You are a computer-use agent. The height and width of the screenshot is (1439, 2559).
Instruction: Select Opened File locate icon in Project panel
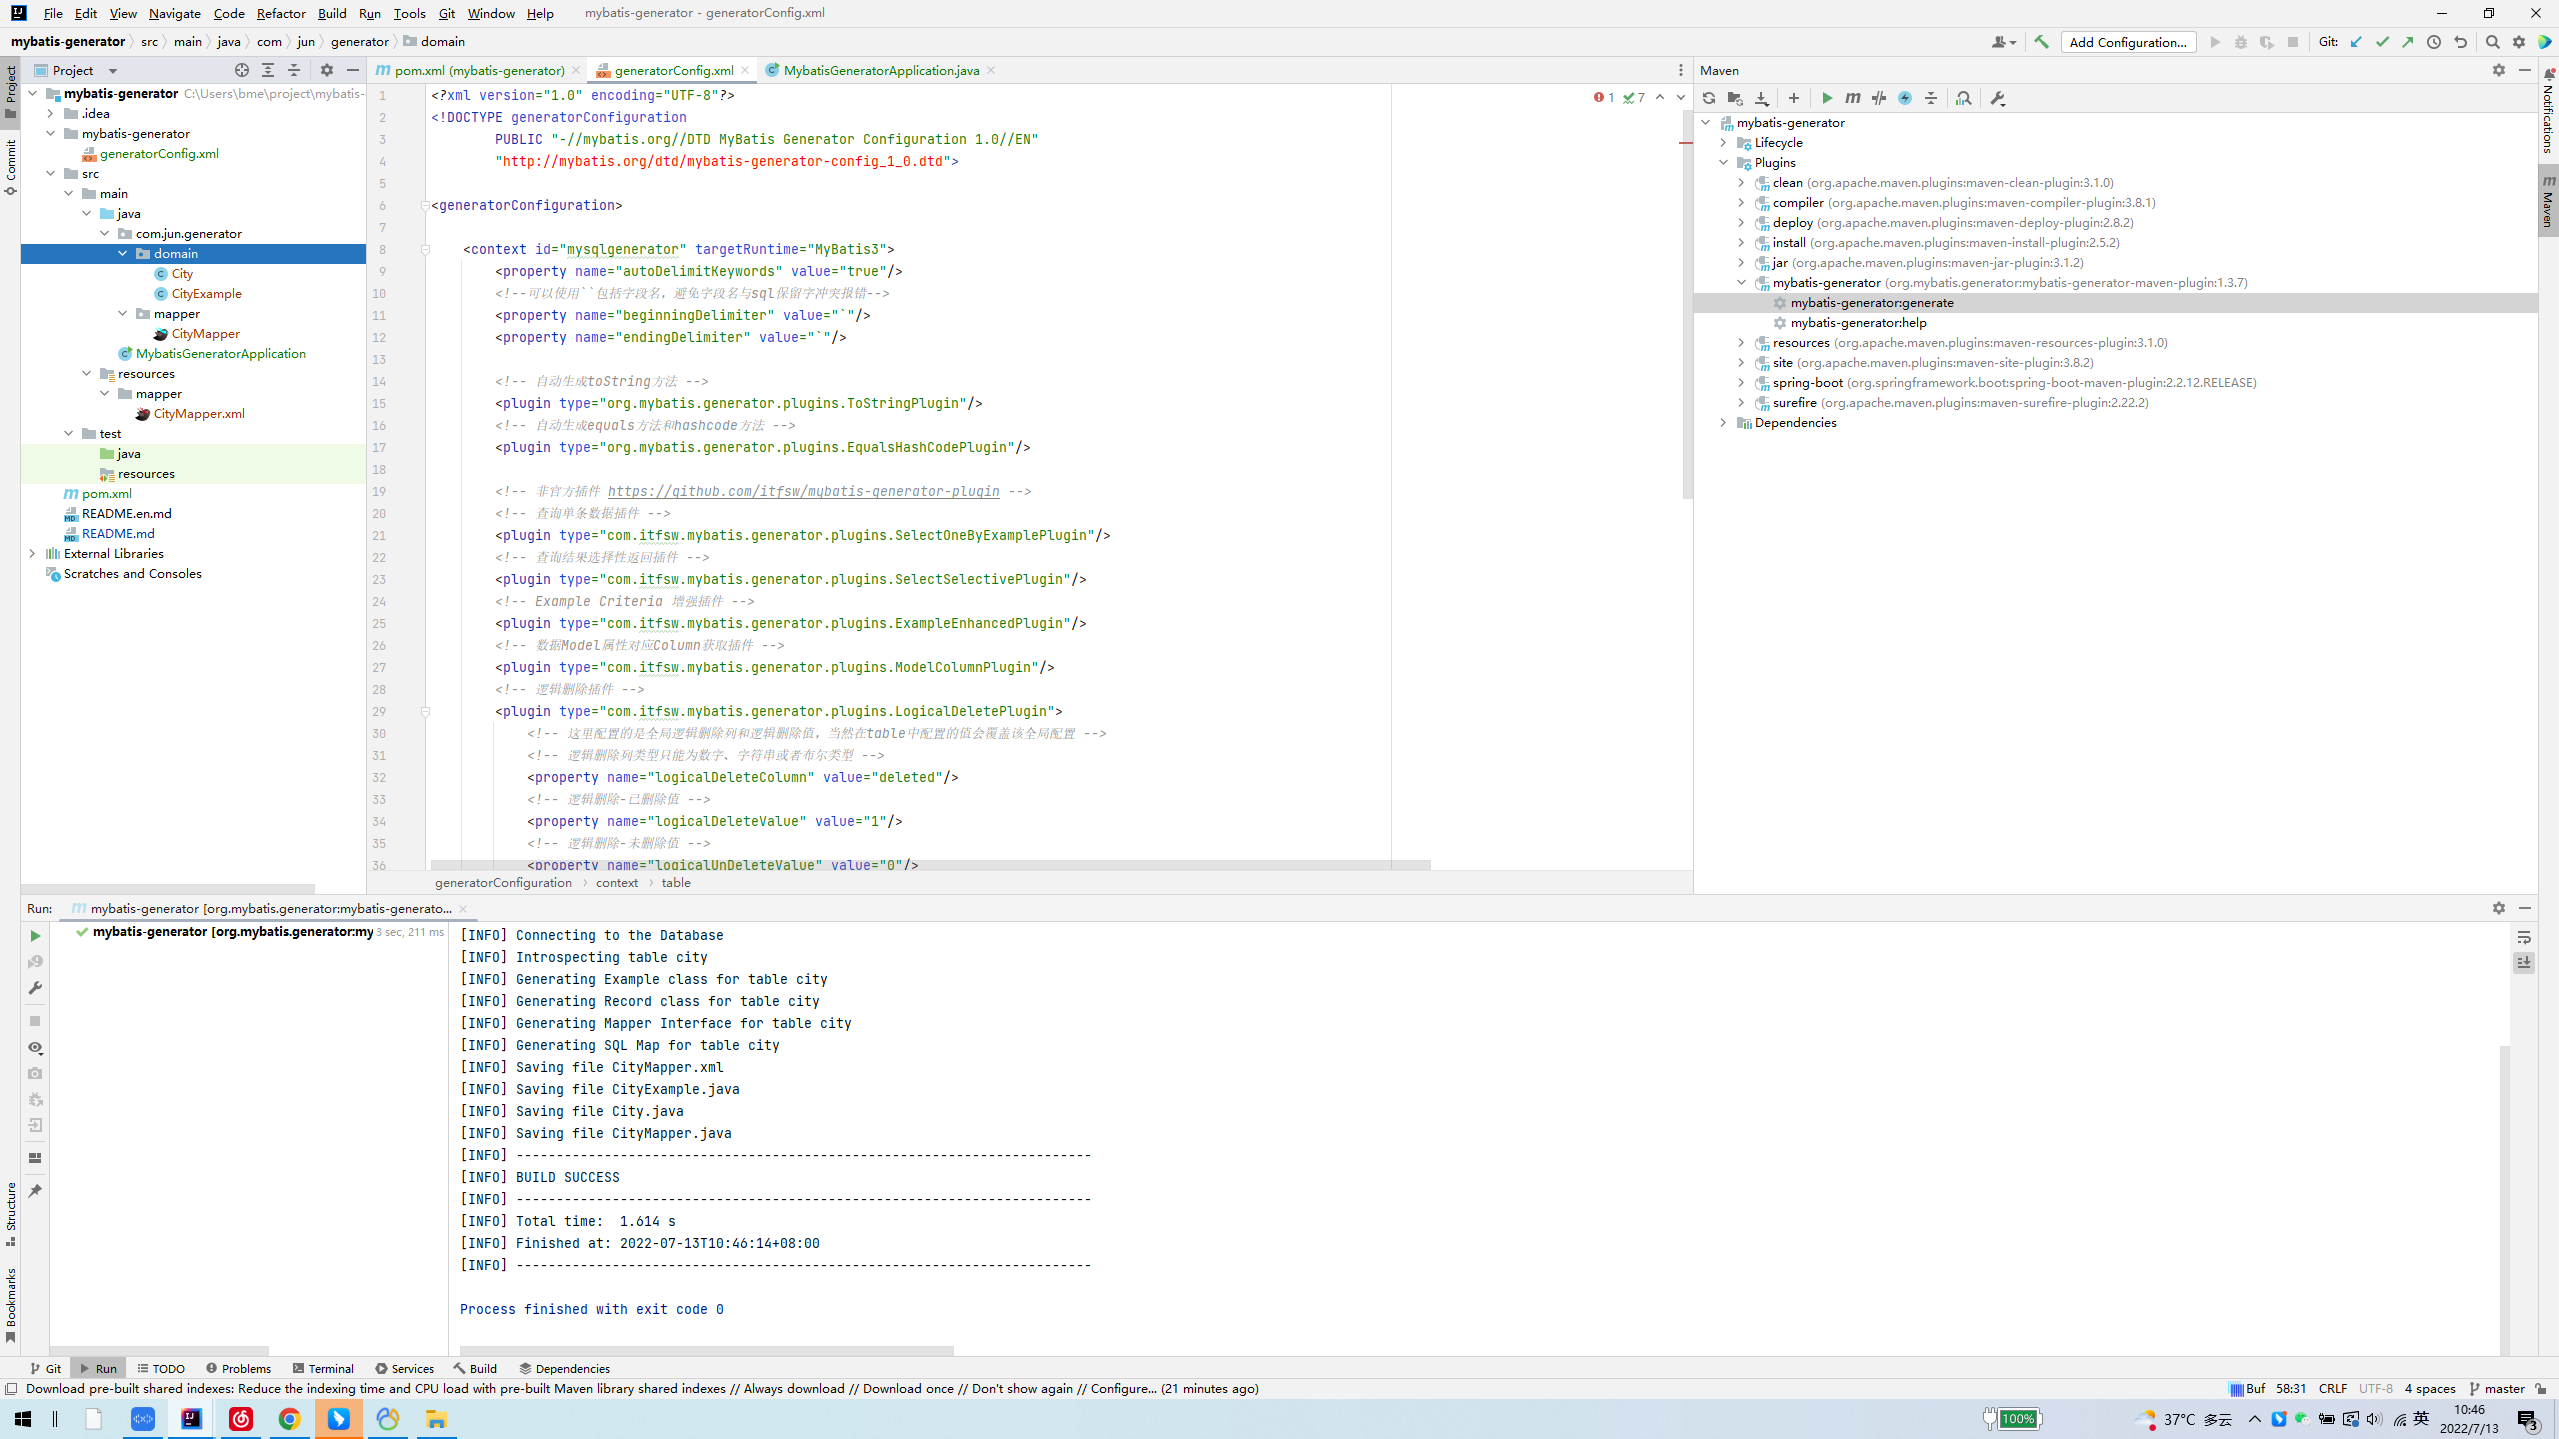point(242,70)
